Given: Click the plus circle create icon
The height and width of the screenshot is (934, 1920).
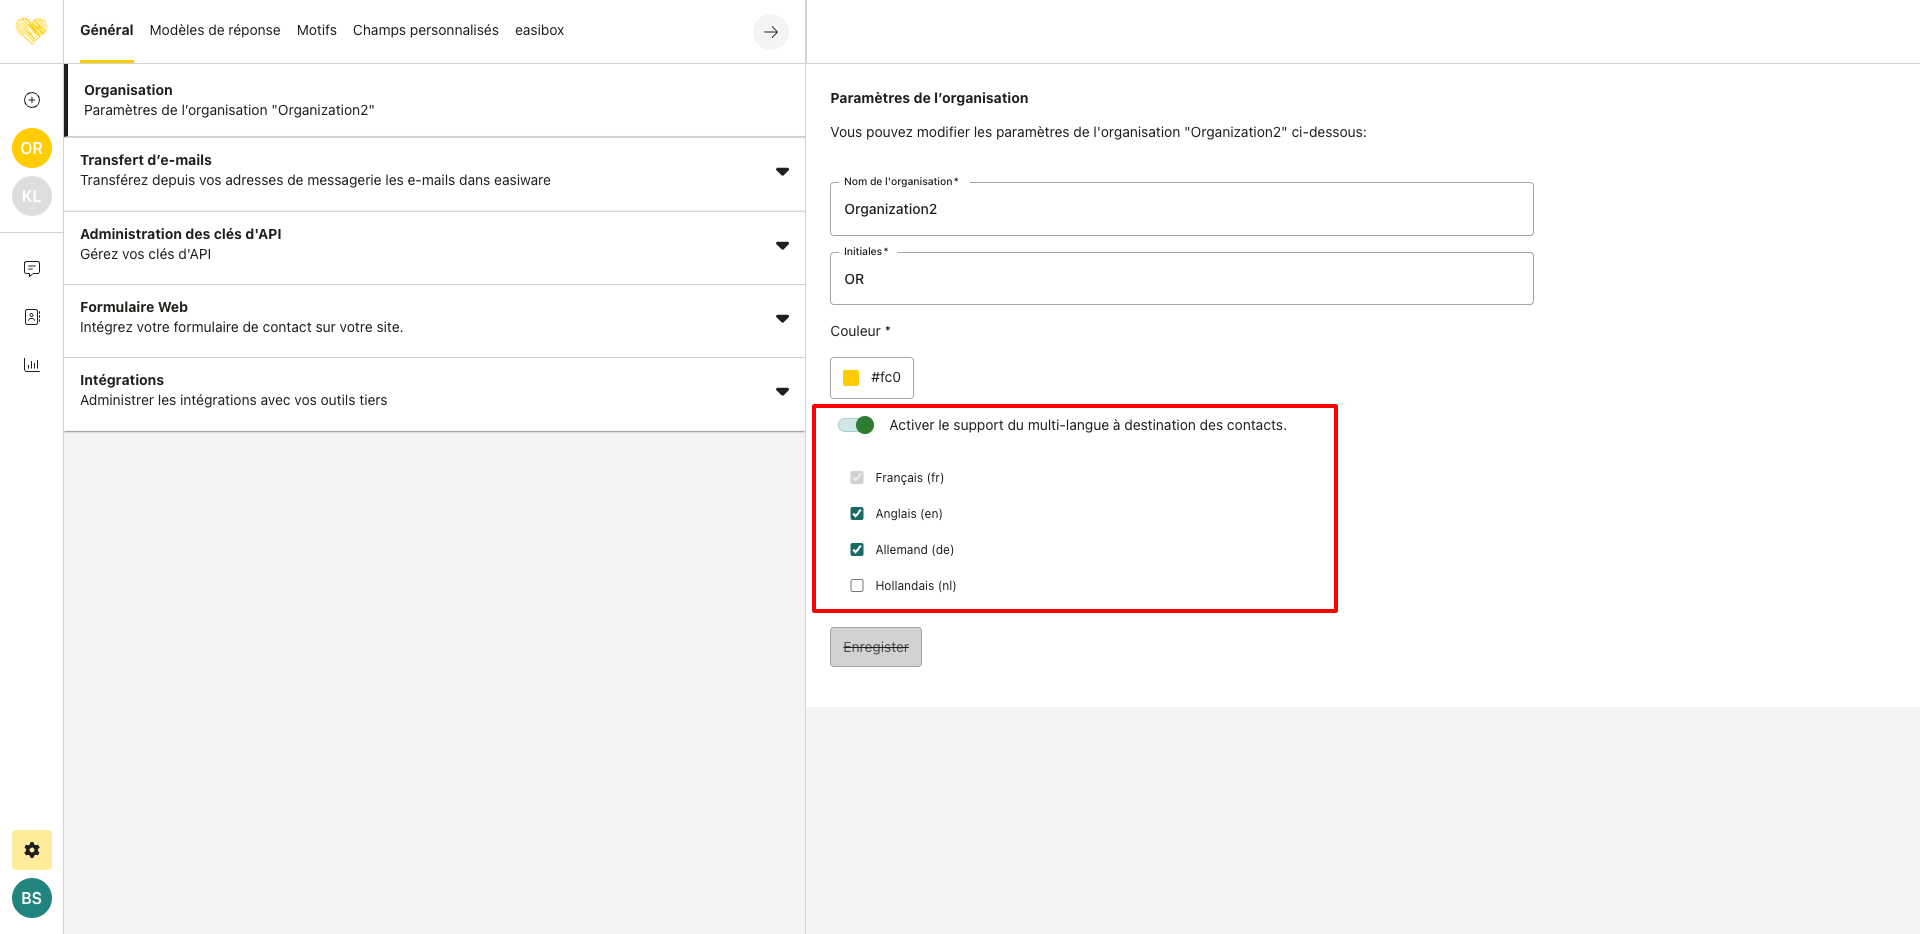Looking at the screenshot, I should tap(32, 100).
